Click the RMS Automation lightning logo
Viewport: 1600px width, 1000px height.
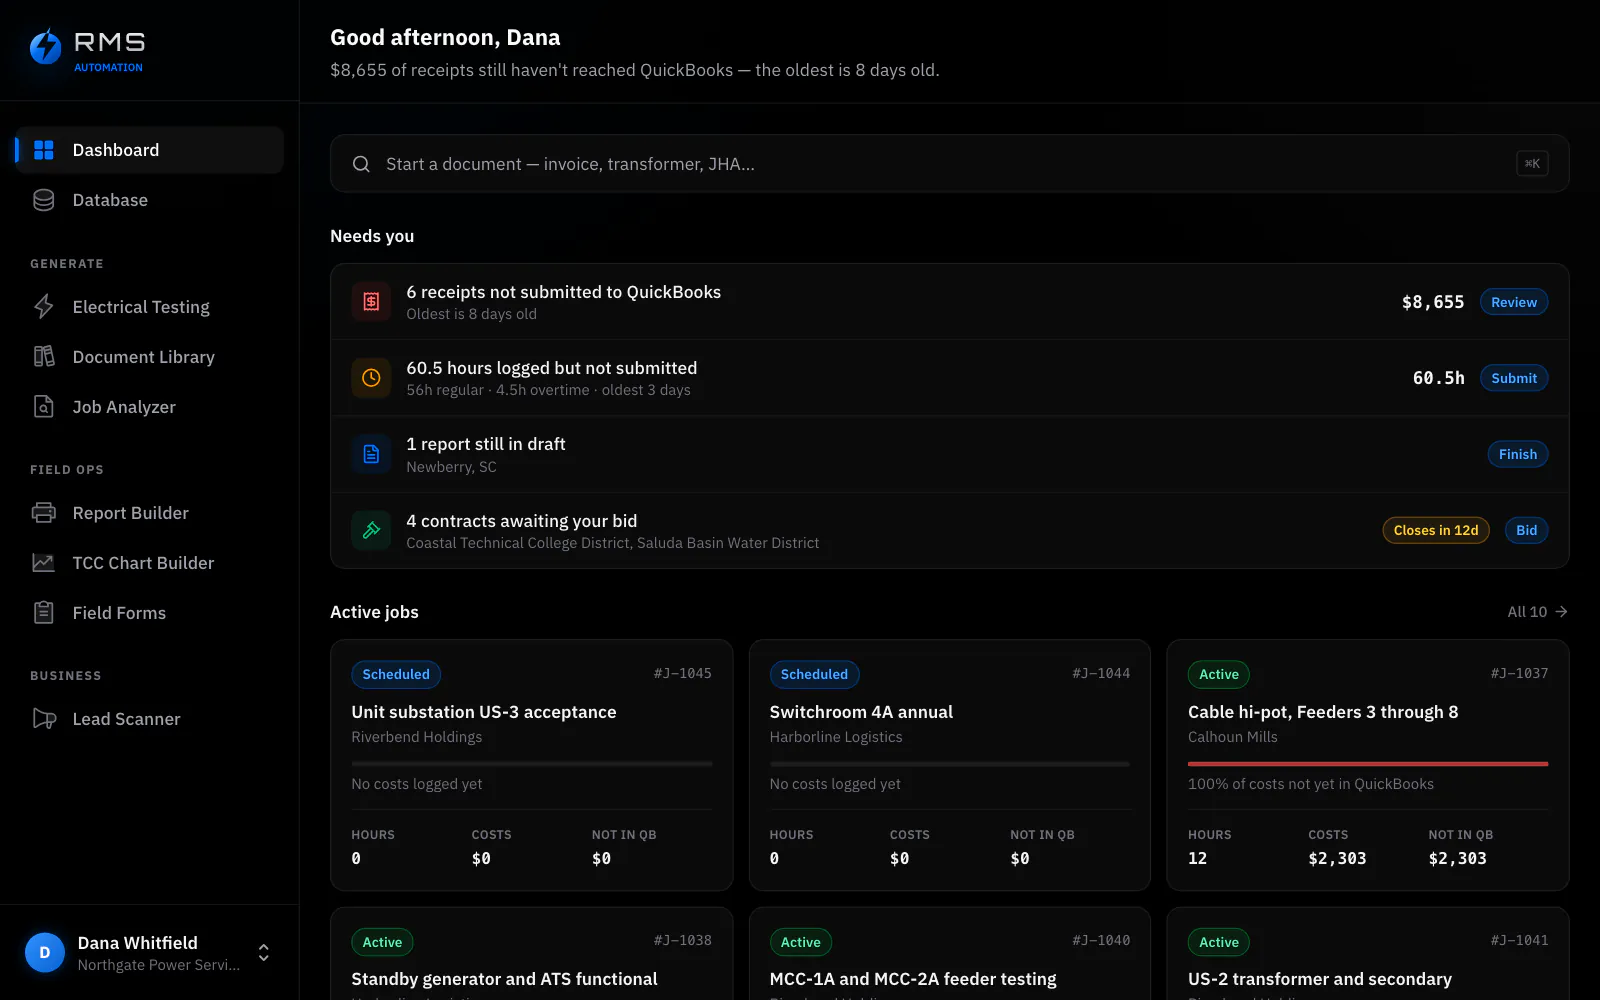tap(45, 47)
